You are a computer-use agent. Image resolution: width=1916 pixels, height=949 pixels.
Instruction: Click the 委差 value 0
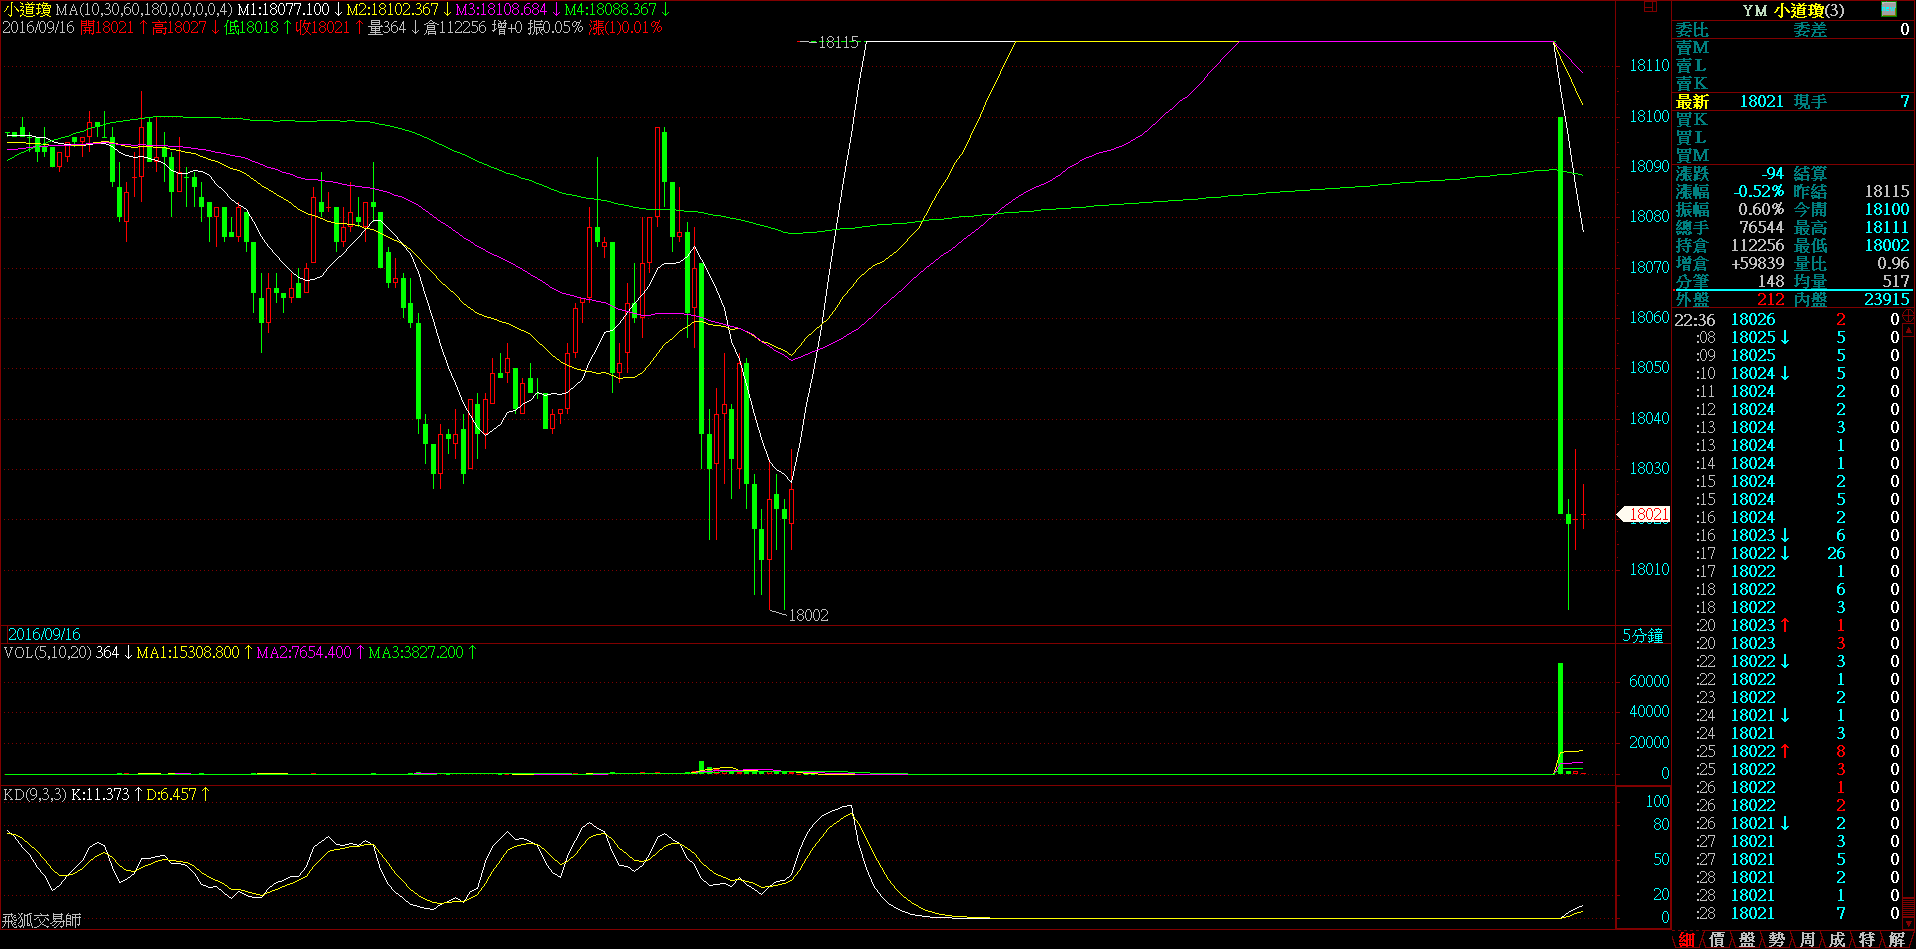point(1905,30)
